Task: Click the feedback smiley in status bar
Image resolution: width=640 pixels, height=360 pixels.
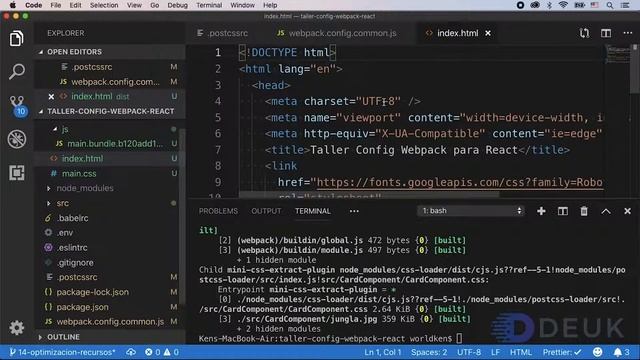Action: [598, 352]
